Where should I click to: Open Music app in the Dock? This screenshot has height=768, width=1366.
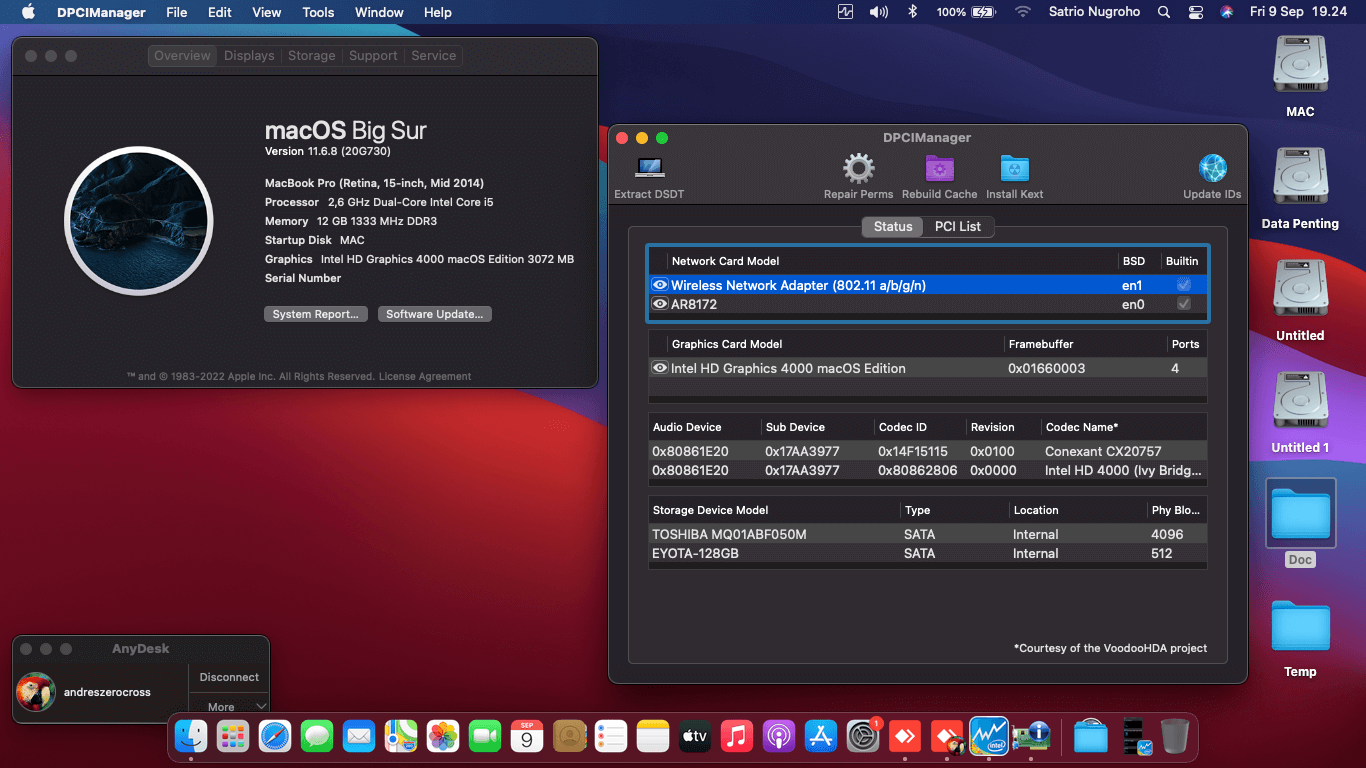(x=737, y=737)
